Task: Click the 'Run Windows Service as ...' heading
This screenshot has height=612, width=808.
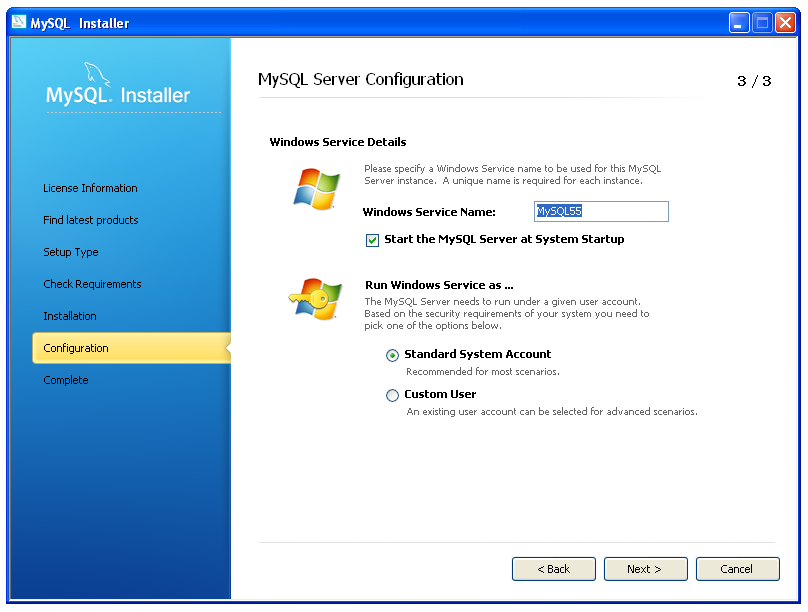Action: 439,285
